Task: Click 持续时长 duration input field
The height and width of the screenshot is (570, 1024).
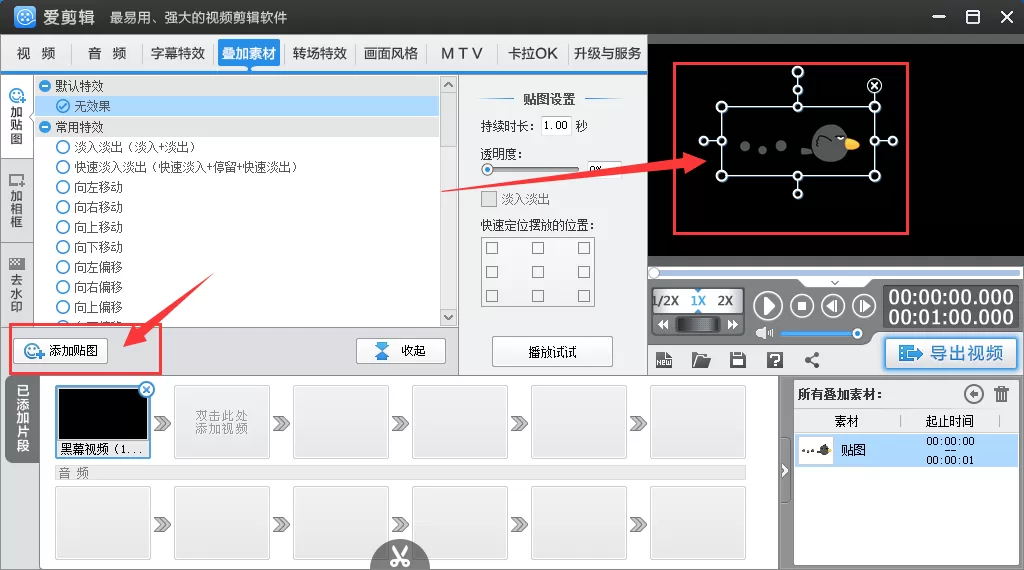Action: pos(556,125)
